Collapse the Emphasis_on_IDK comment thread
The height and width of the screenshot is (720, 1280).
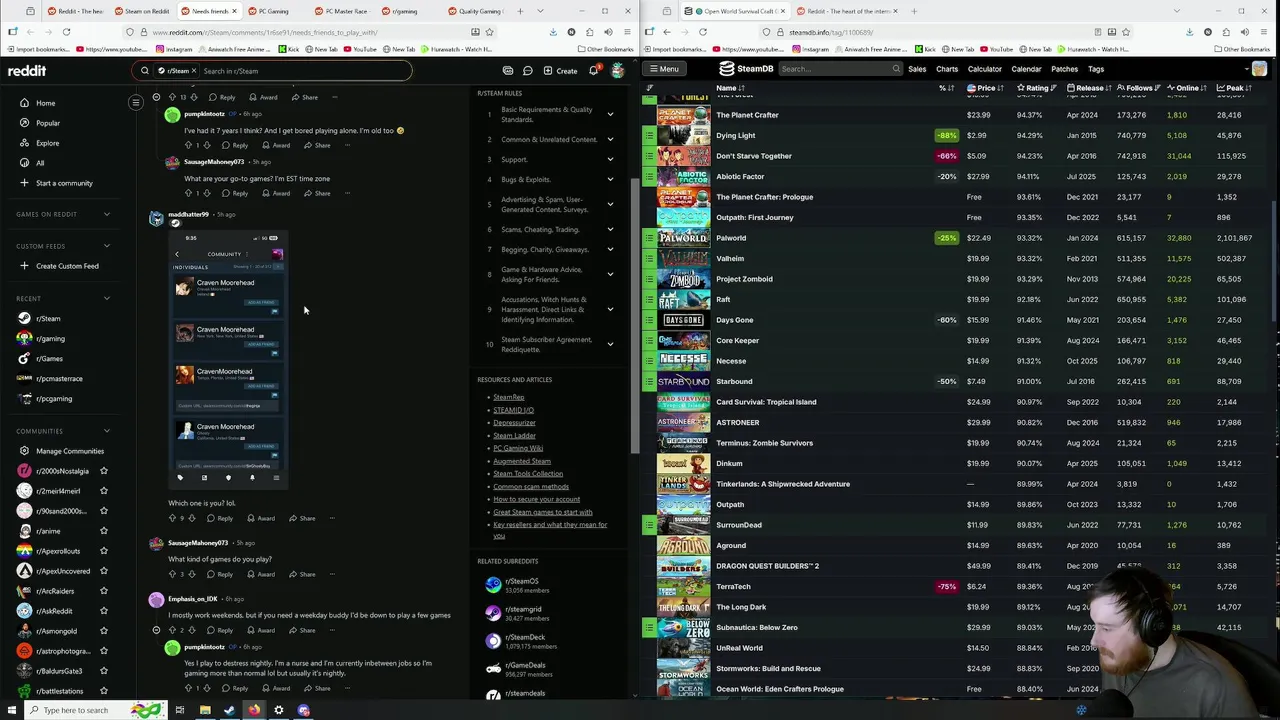click(156, 630)
